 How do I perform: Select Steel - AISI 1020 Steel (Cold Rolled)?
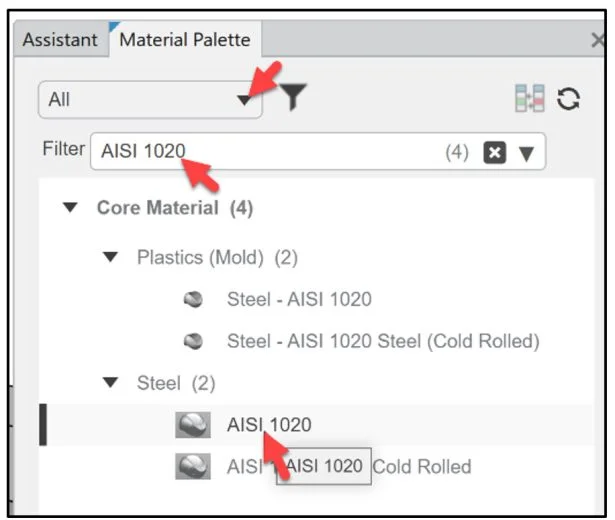click(x=382, y=341)
